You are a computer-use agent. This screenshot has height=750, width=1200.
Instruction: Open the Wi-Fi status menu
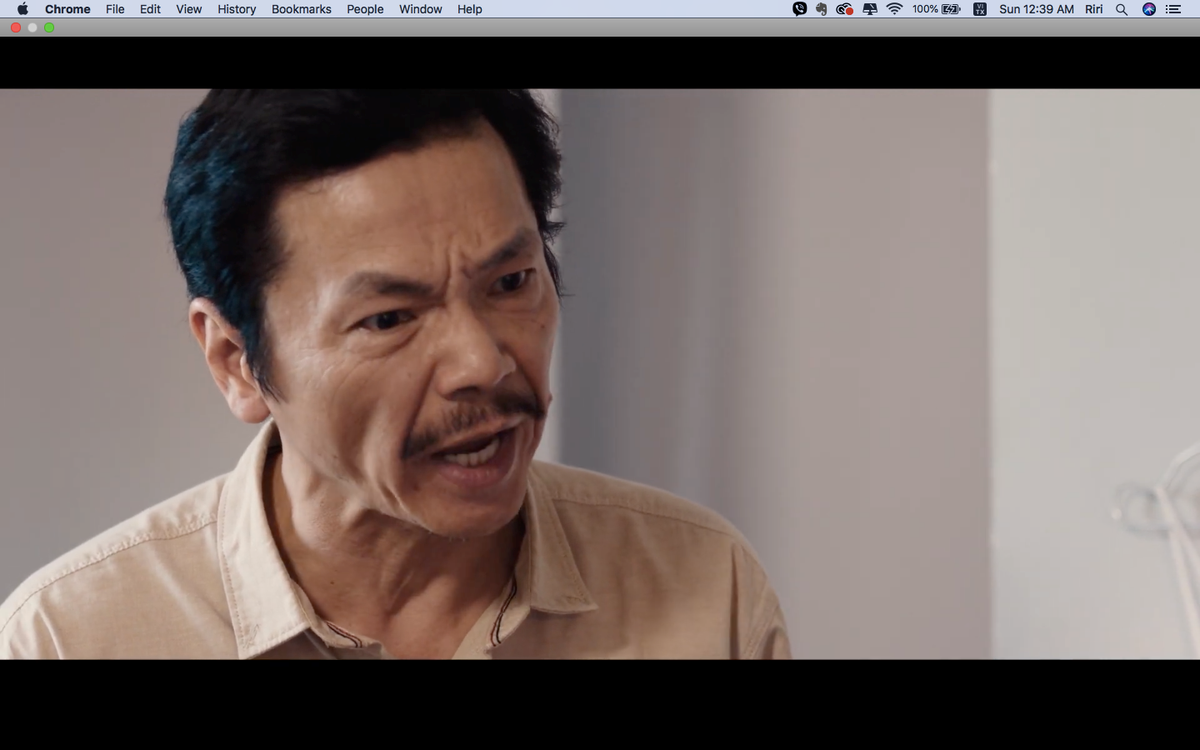894,9
